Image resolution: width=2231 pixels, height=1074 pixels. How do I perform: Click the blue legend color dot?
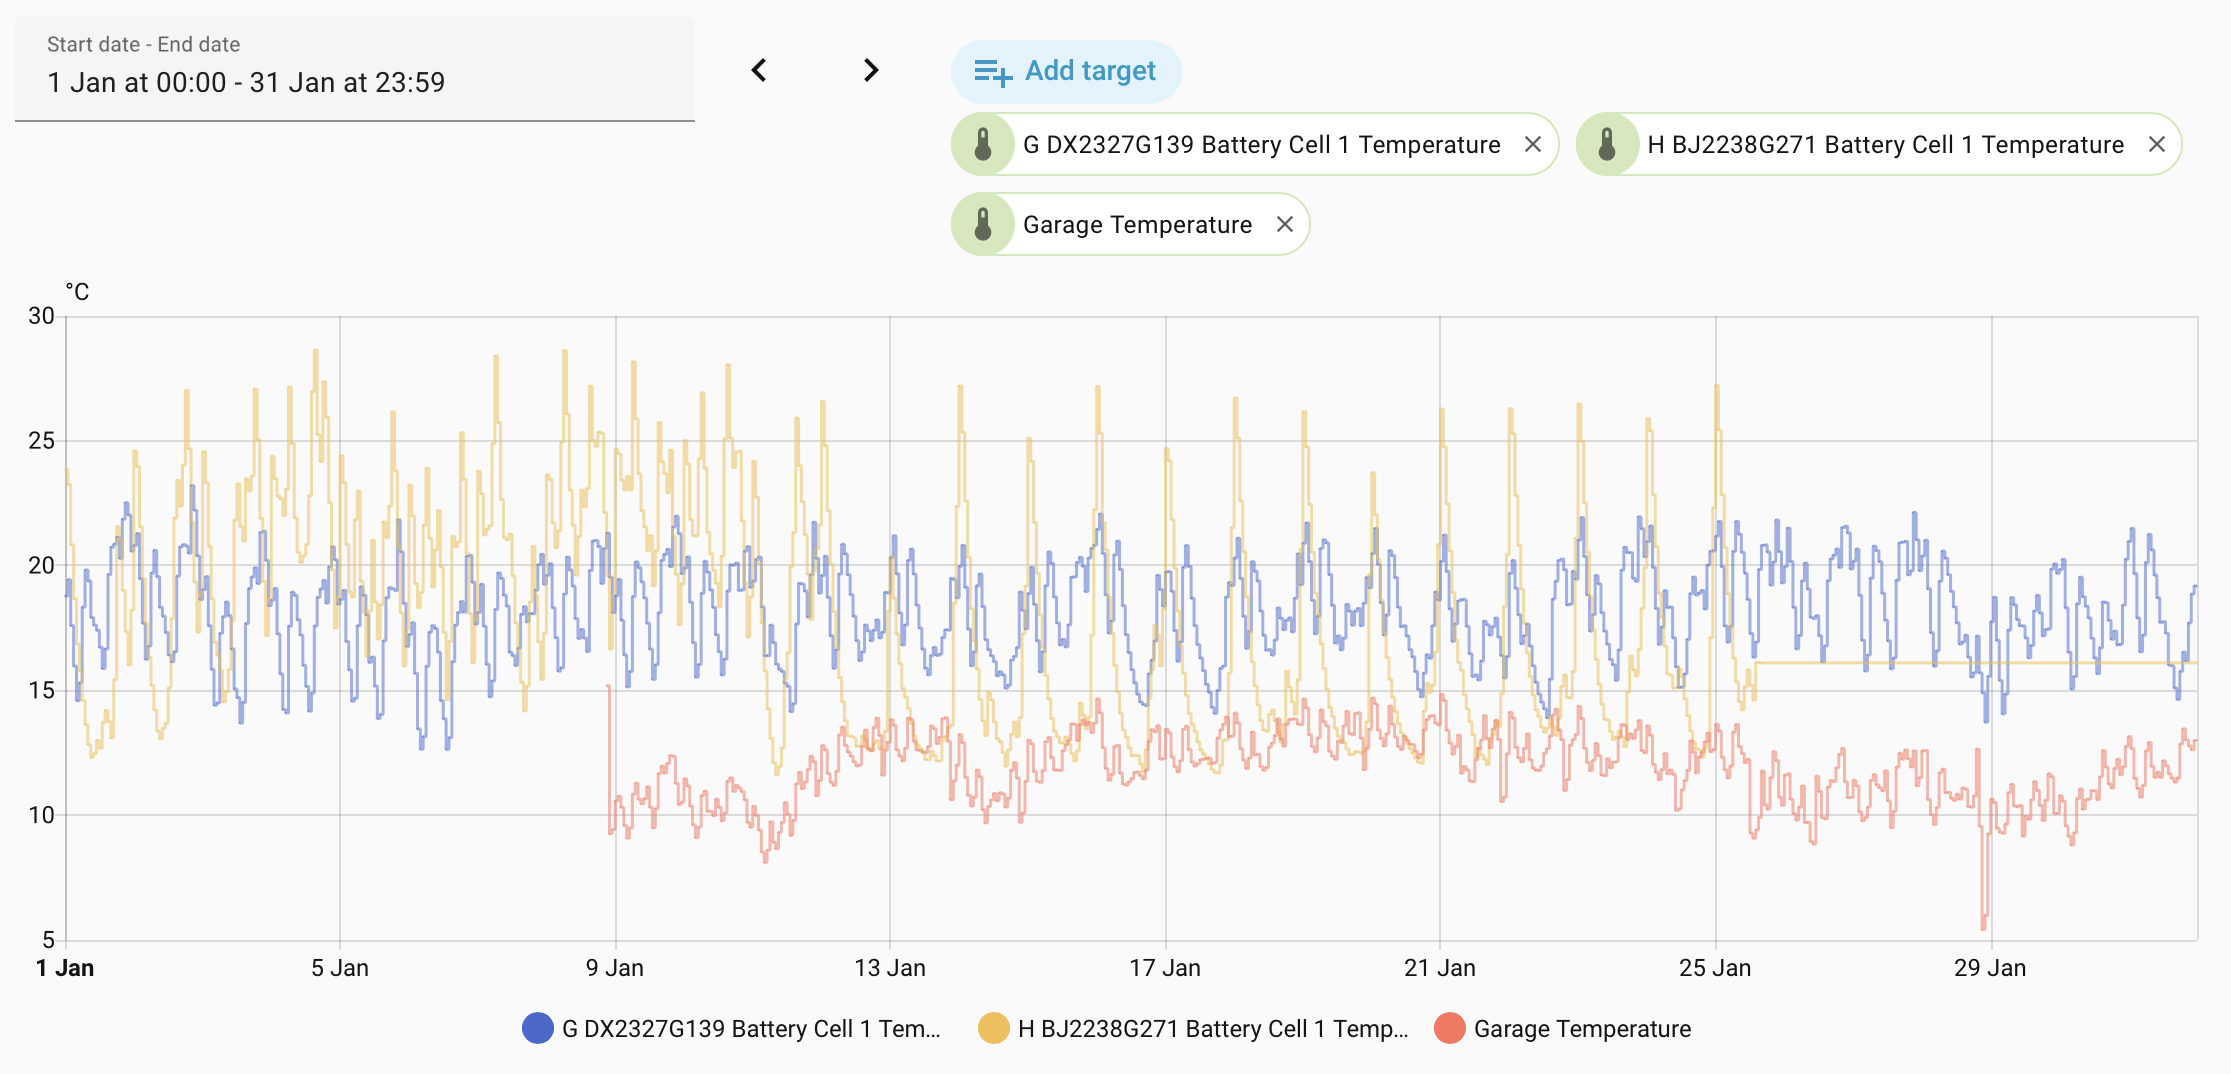pos(538,1029)
